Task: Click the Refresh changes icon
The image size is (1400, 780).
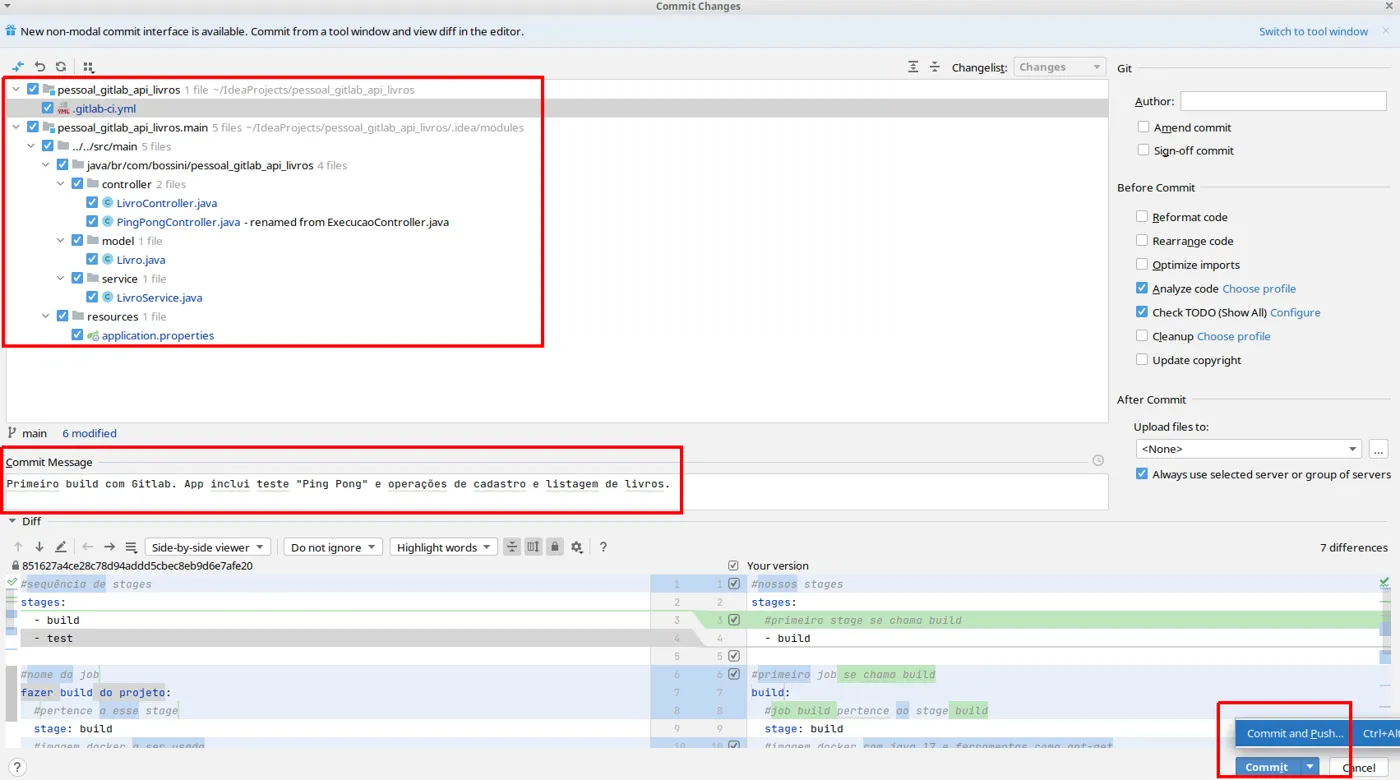Action: pyautogui.click(x=61, y=67)
